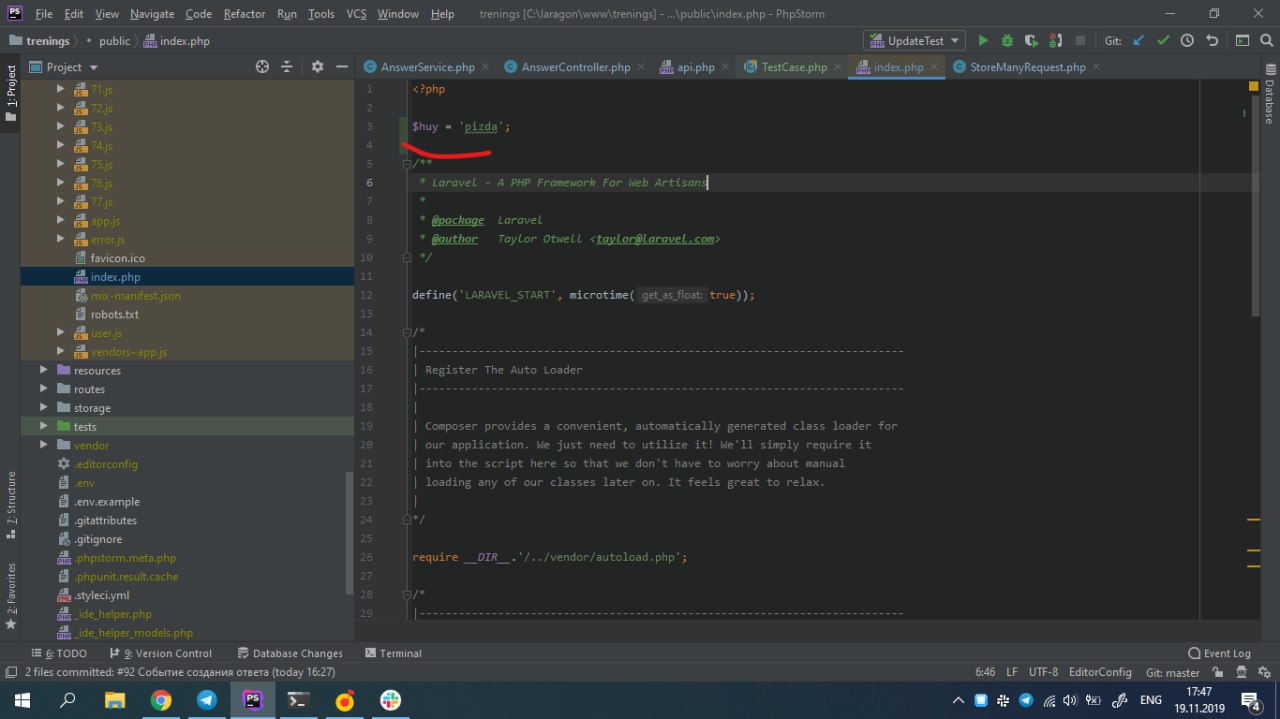Open Chrome from the taskbar
This screenshot has height=719, width=1280.
(x=161, y=700)
